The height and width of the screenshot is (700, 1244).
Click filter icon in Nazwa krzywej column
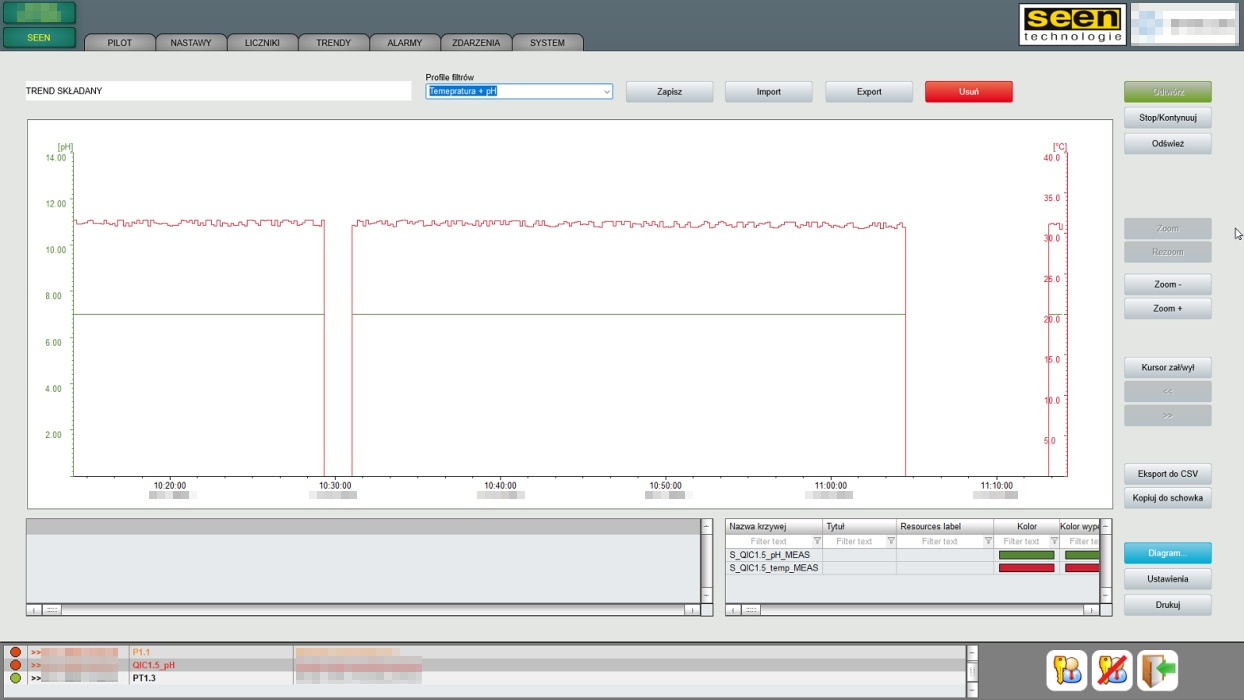[816, 541]
